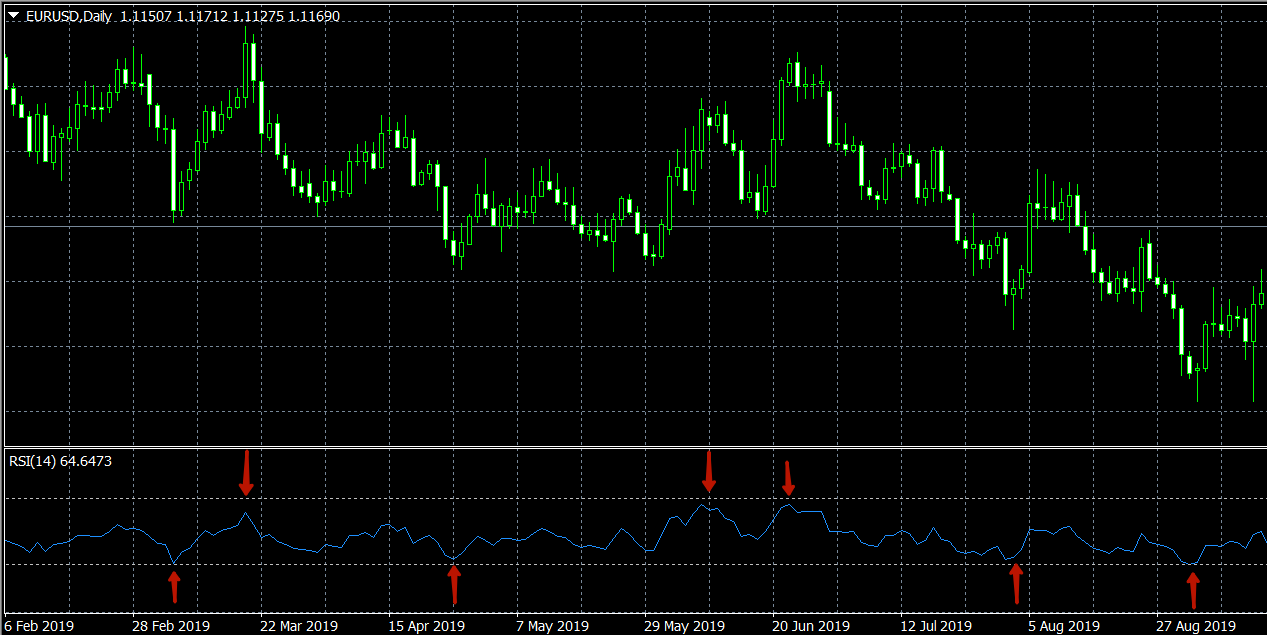Click the 6 Feb 2019 date label

click(x=38, y=626)
